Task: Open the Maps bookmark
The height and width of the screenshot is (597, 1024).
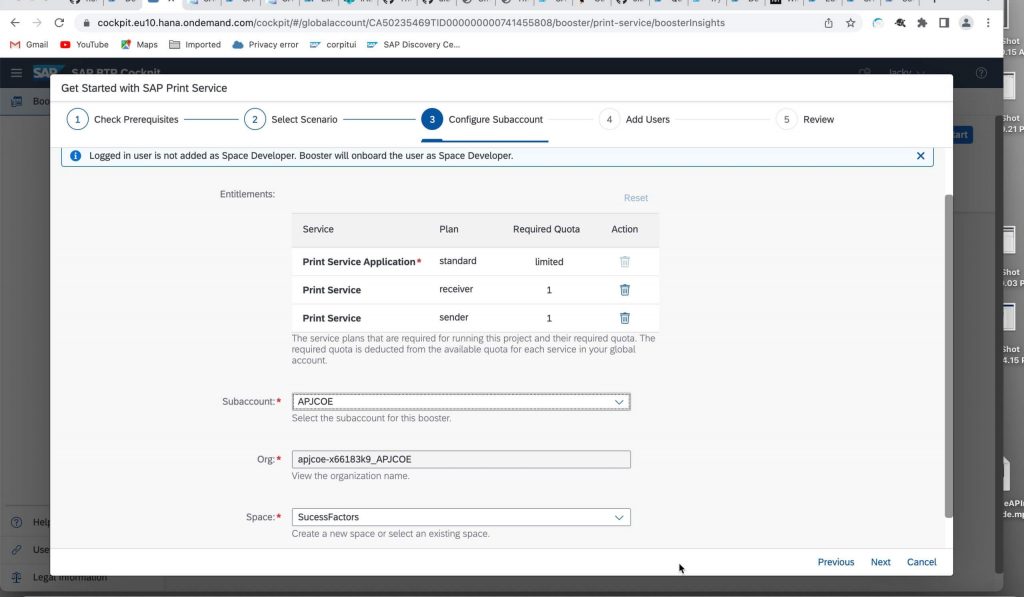Action: click(x=139, y=44)
